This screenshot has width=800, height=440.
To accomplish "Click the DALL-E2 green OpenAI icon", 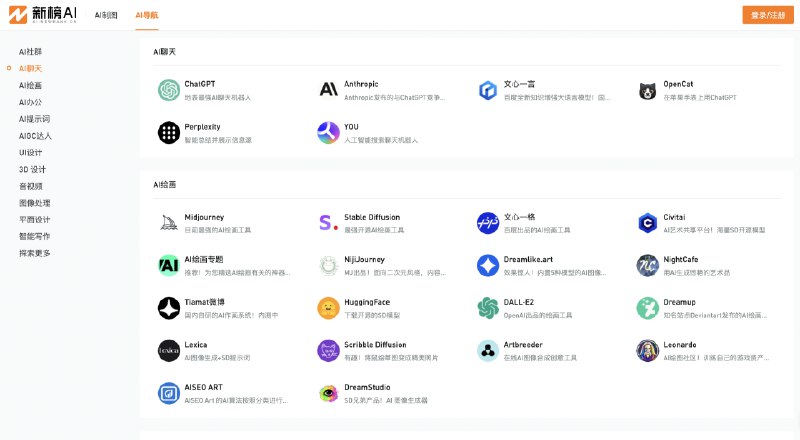I will point(488,308).
